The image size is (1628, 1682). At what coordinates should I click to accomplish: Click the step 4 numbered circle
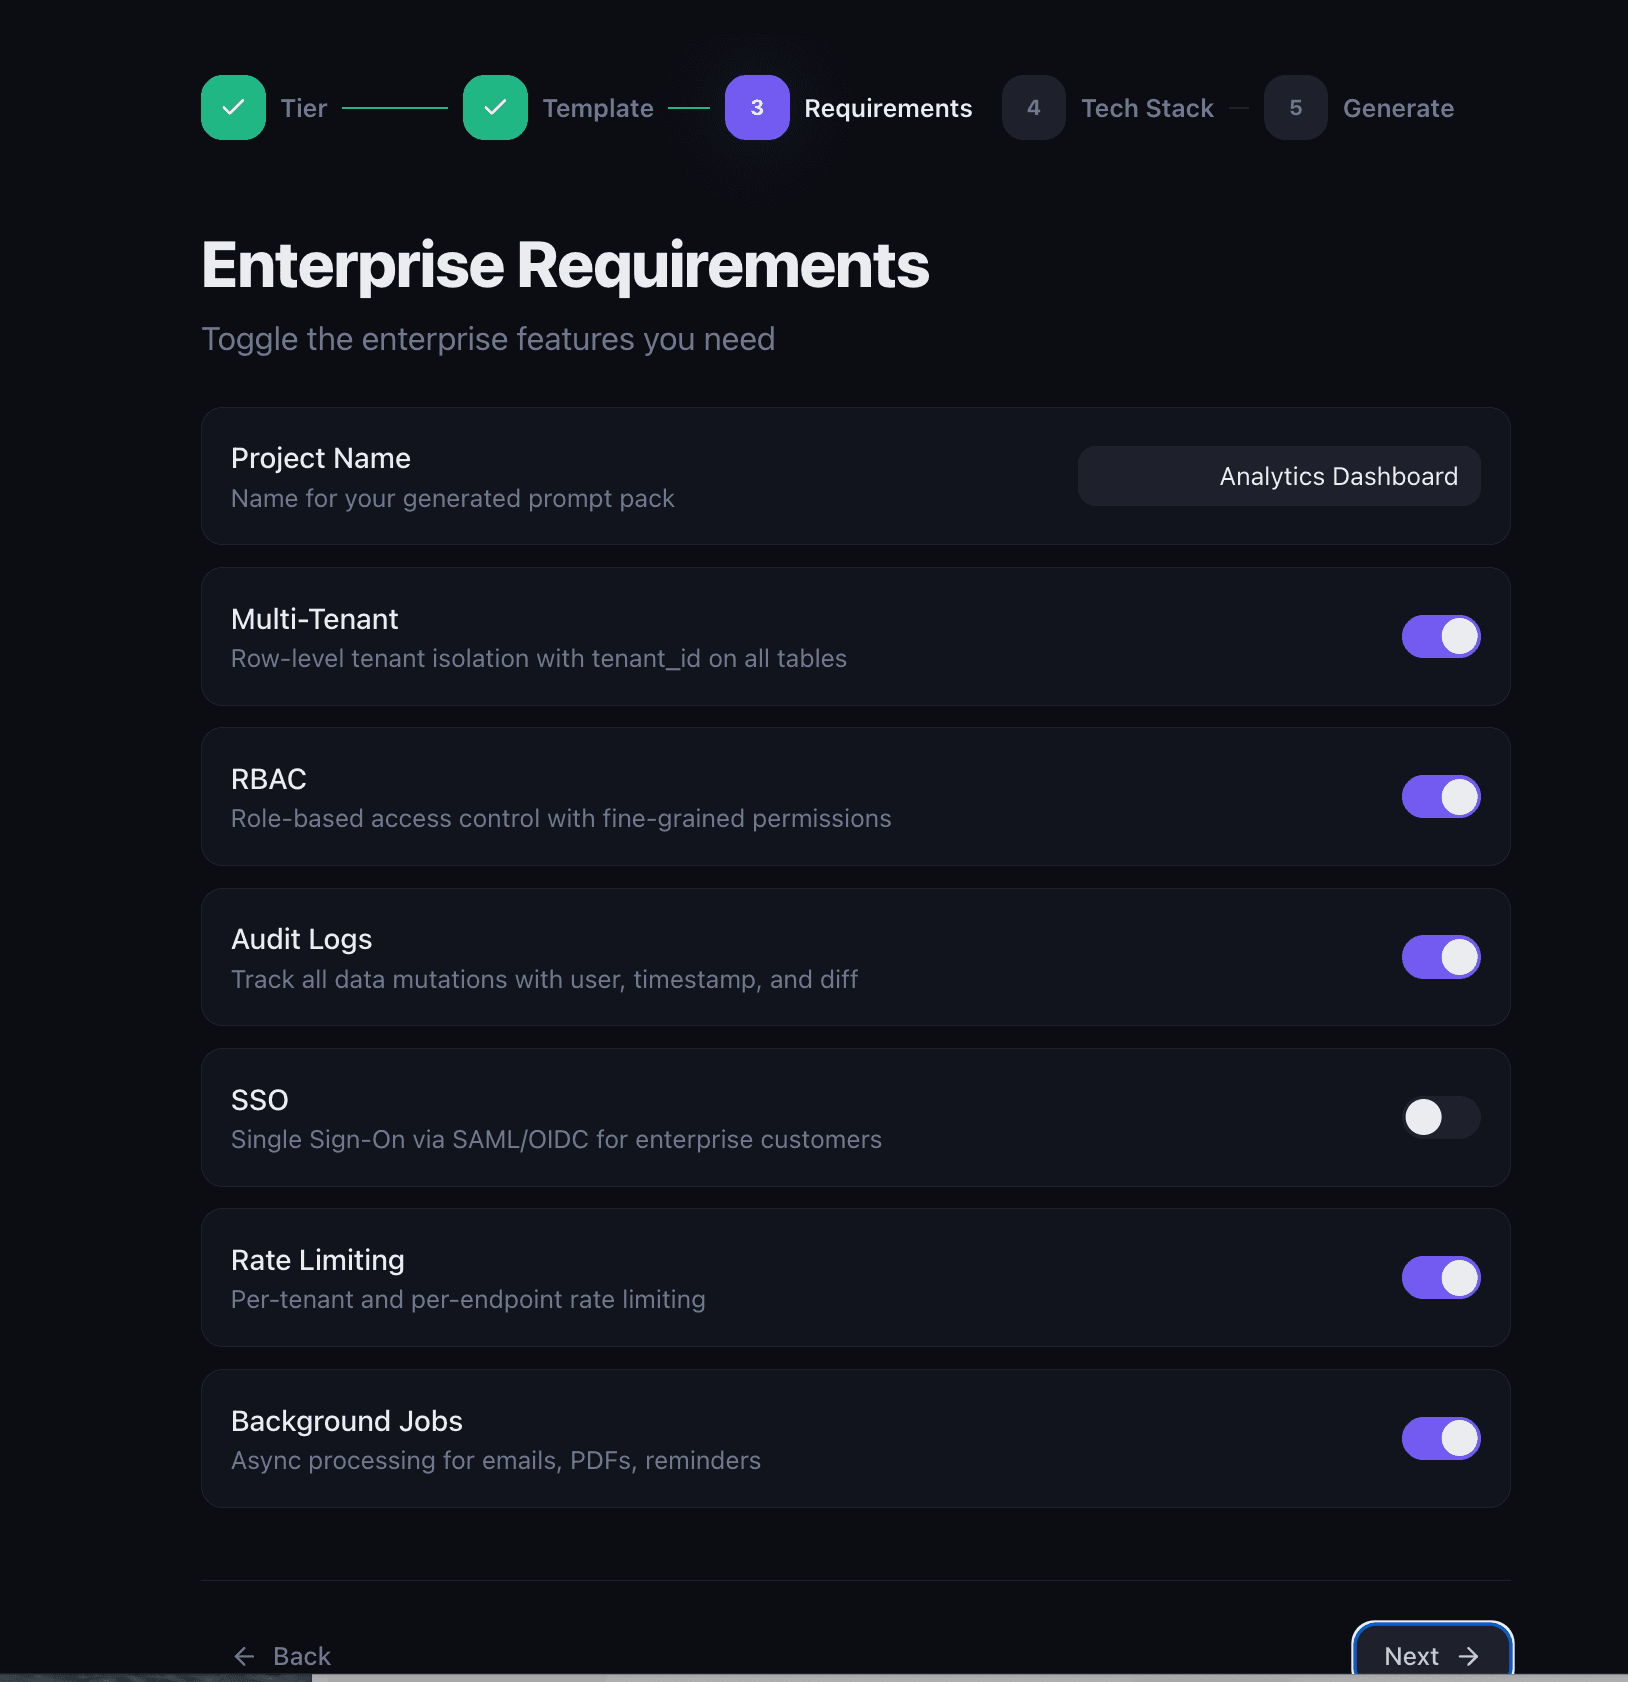[x=1034, y=107]
